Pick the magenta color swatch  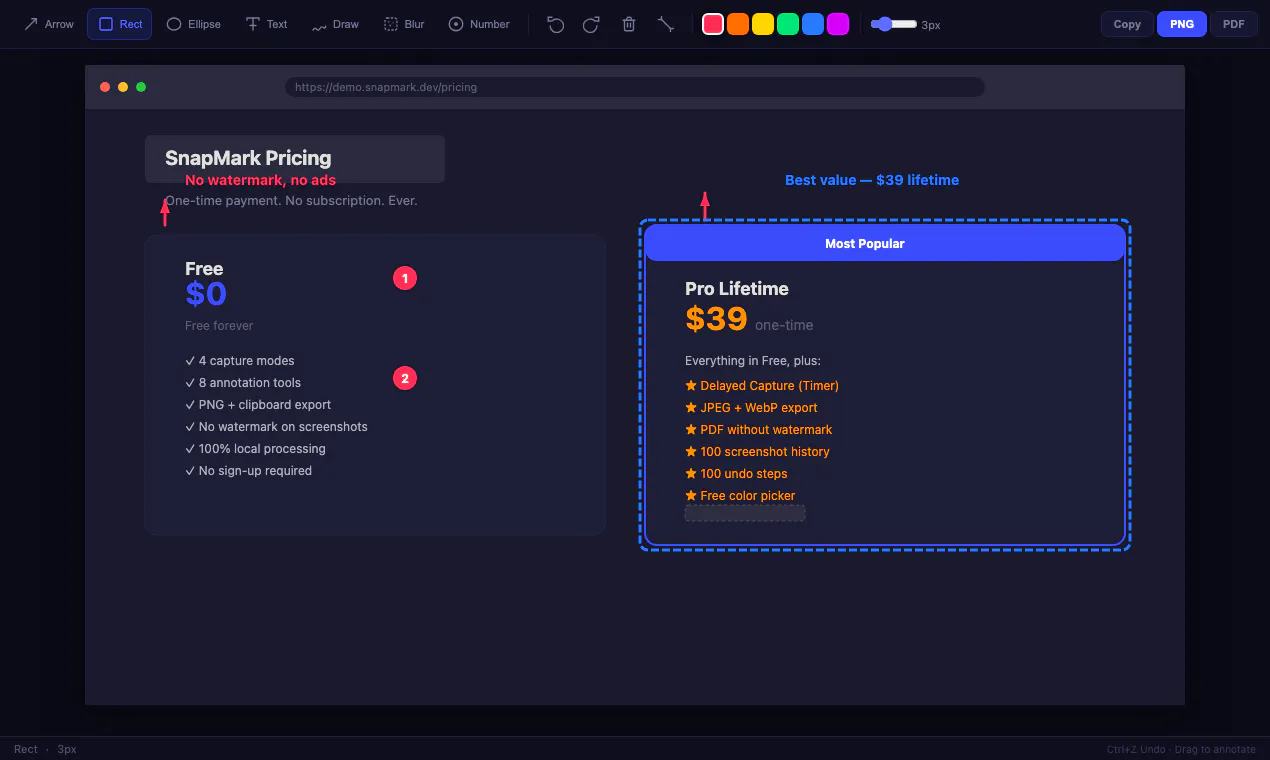pyautogui.click(x=838, y=24)
